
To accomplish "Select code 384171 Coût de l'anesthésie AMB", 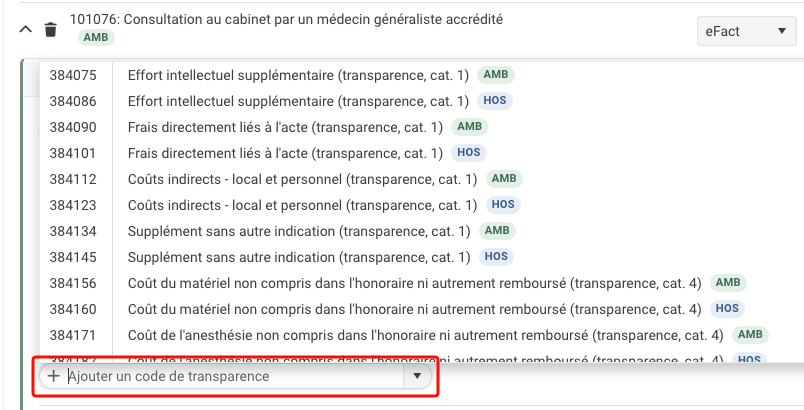I will pyautogui.click(x=421, y=335).
